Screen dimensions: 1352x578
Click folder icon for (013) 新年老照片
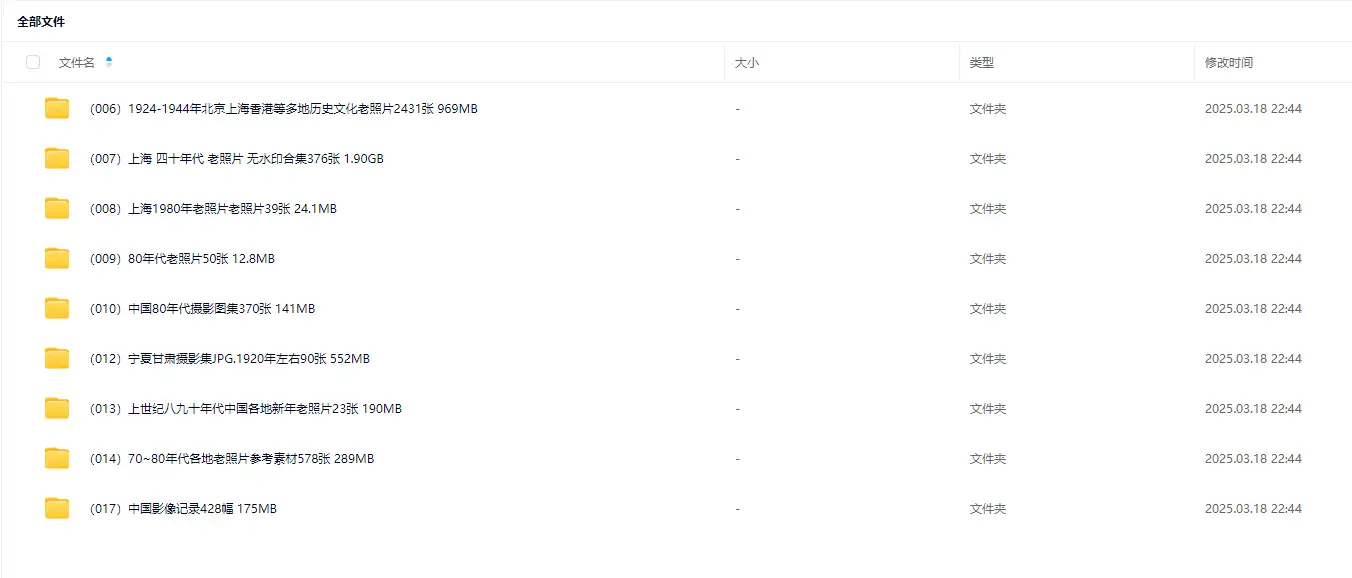coord(57,409)
